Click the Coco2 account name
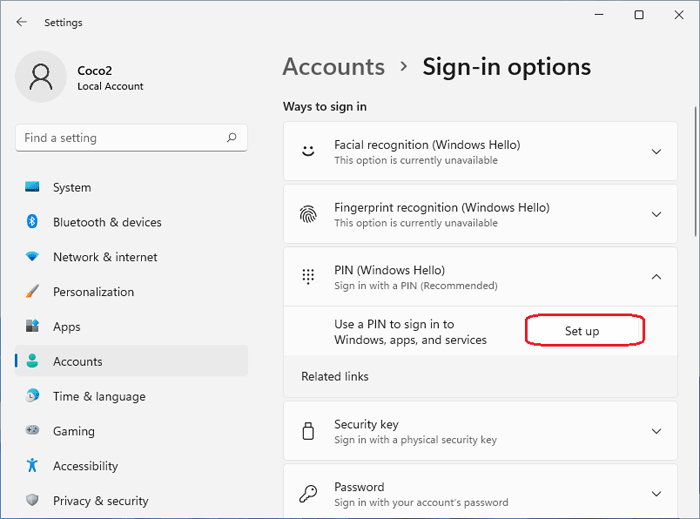The height and width of the screenshot is (519, 700). point(95,71)
